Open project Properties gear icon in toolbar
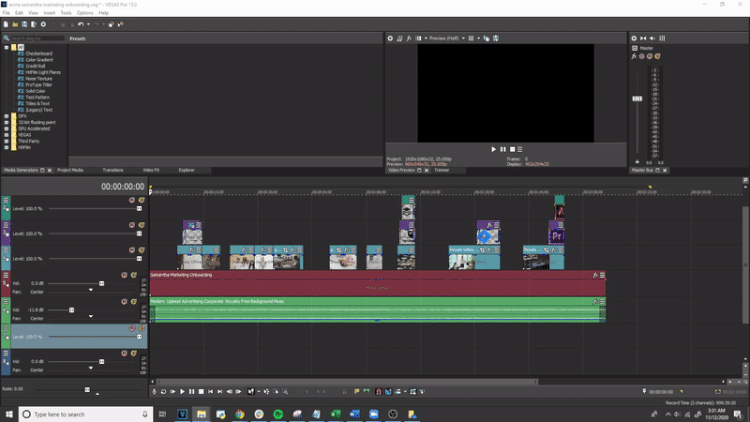The height and width of the screenshot is (422, 750). tap(43, 24)
